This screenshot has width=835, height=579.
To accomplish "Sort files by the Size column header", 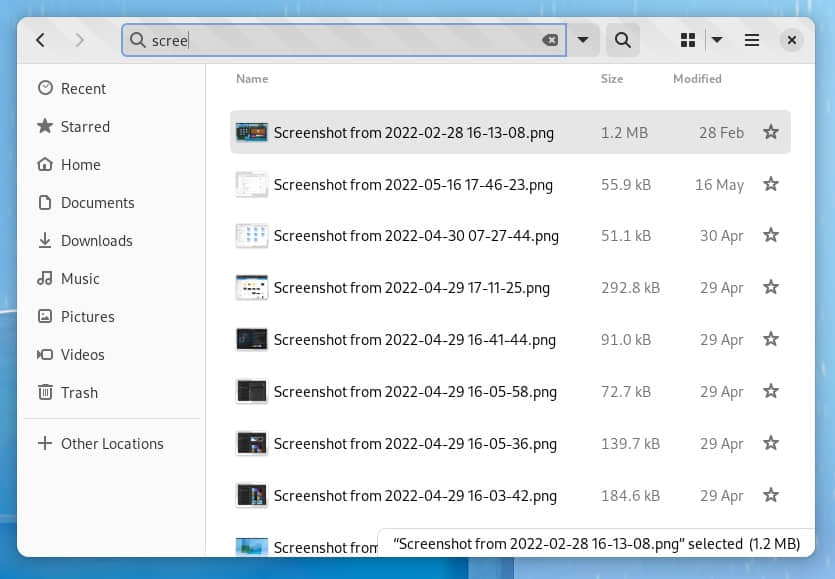I will [612, 79].
